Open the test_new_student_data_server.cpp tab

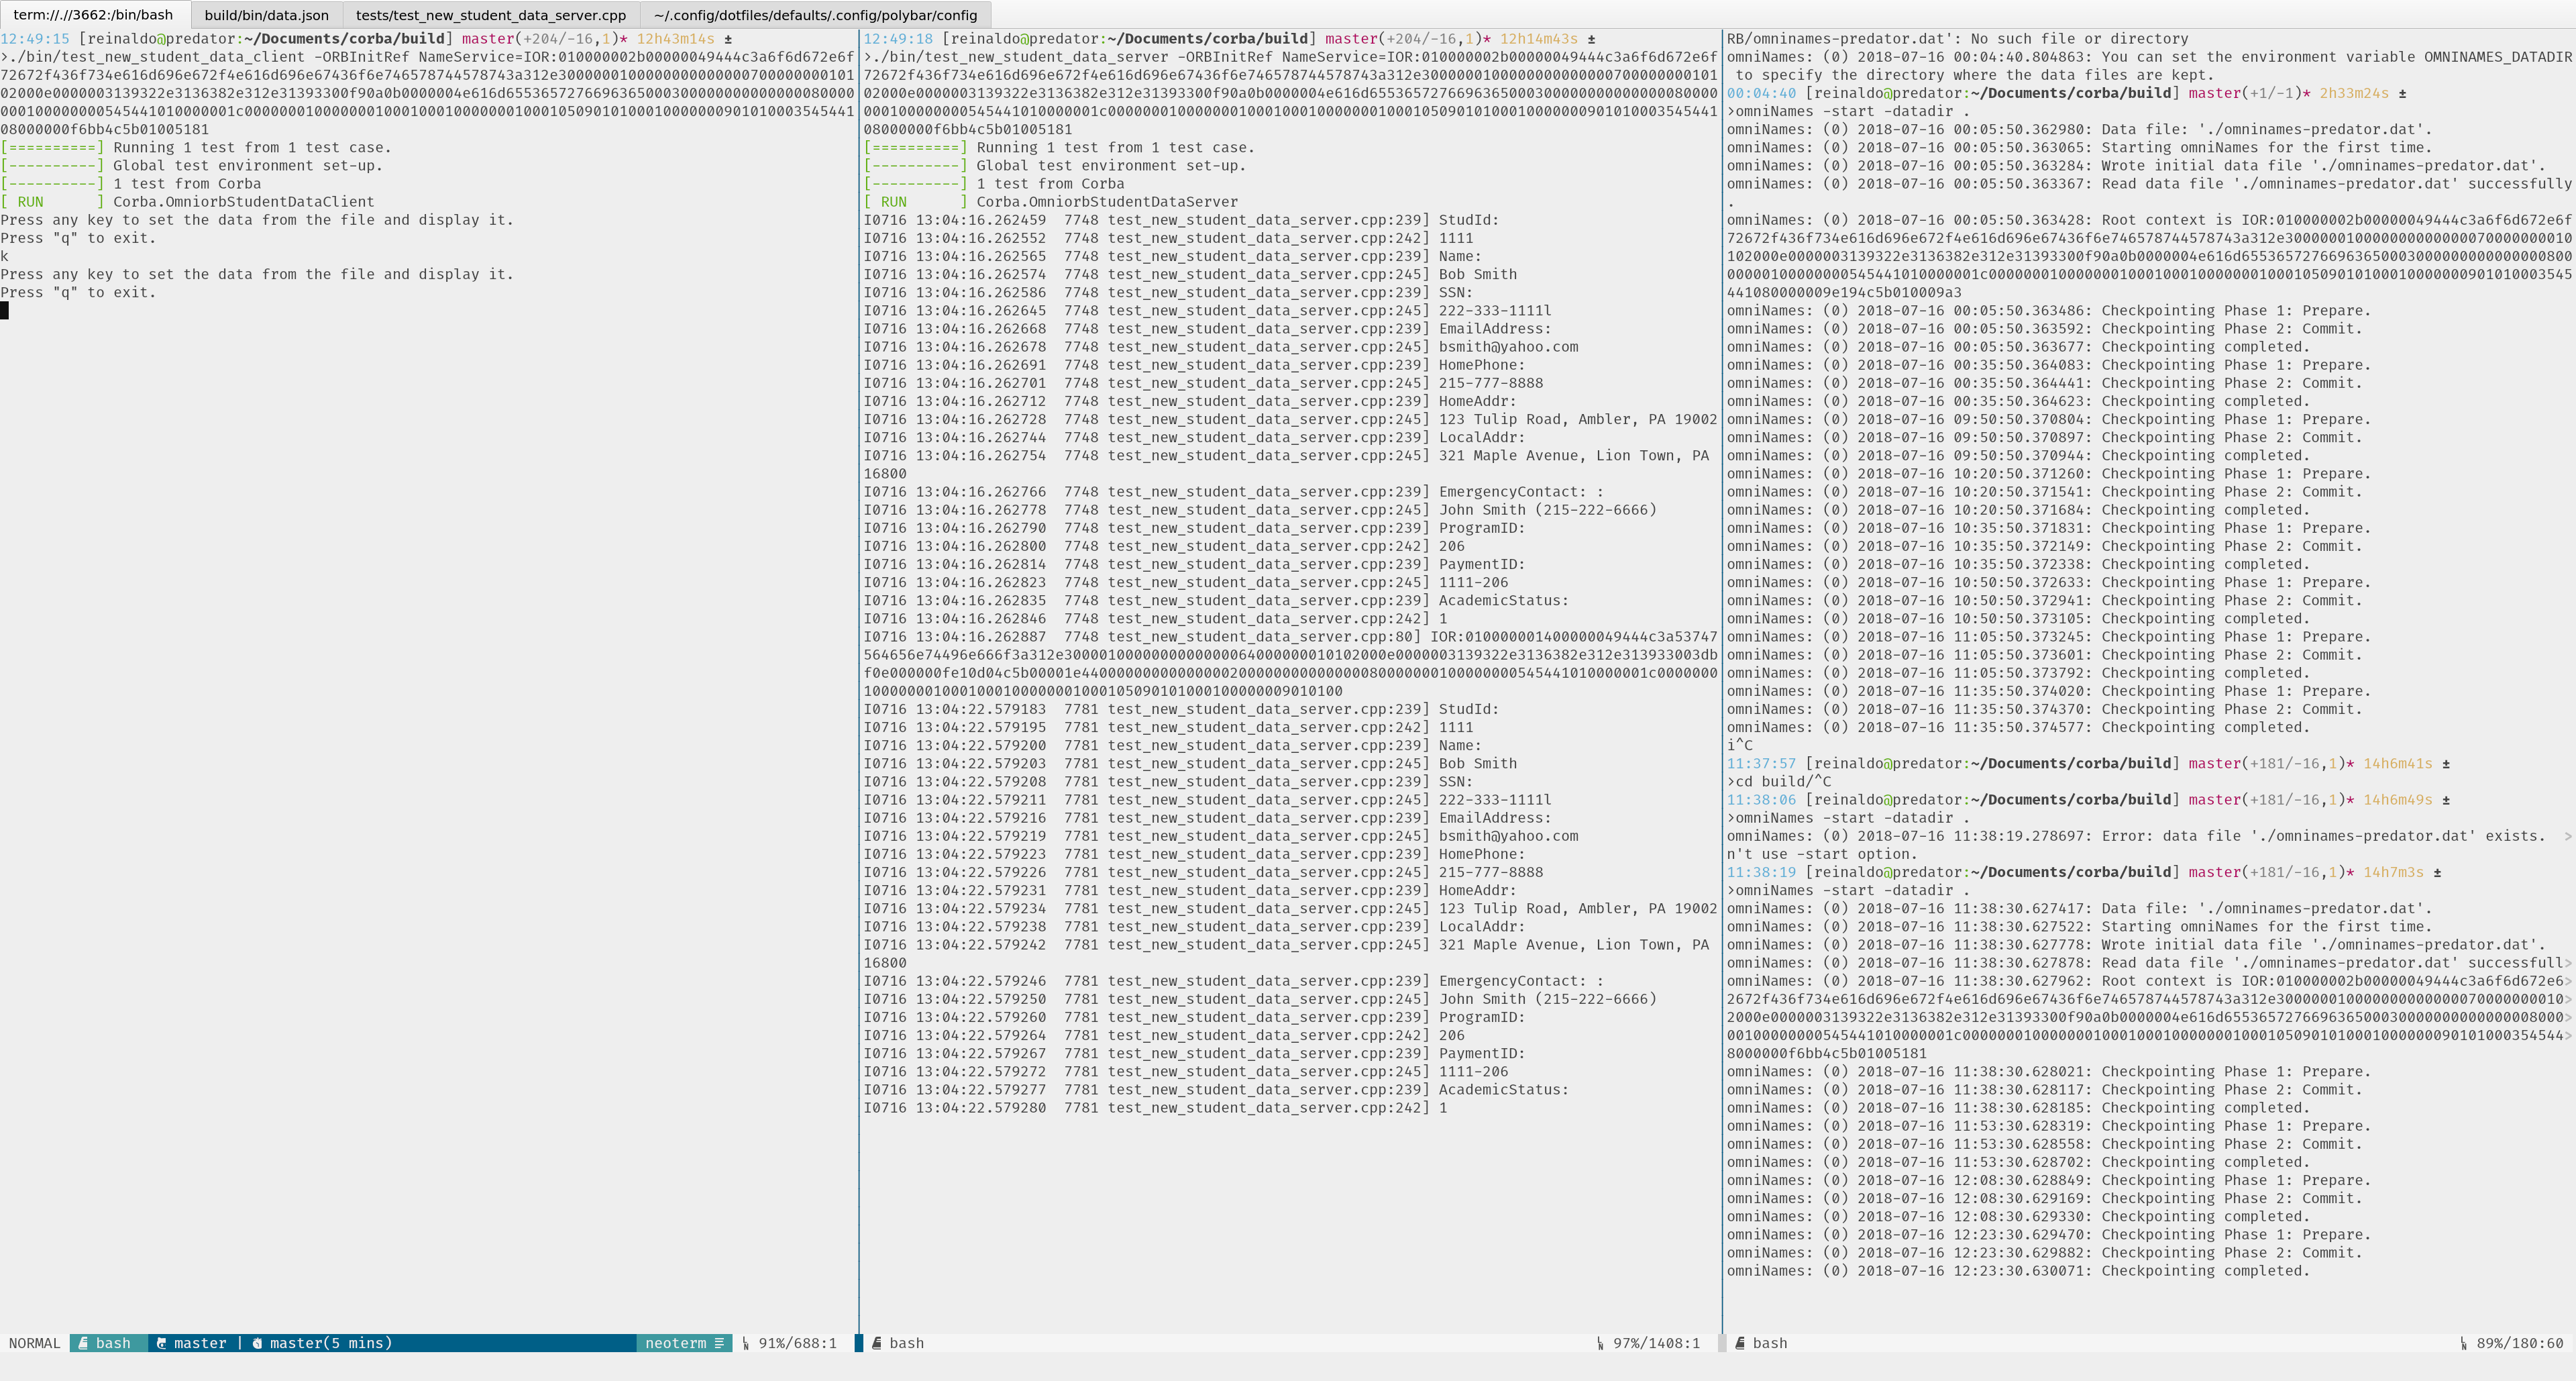[x=490, y=15]
